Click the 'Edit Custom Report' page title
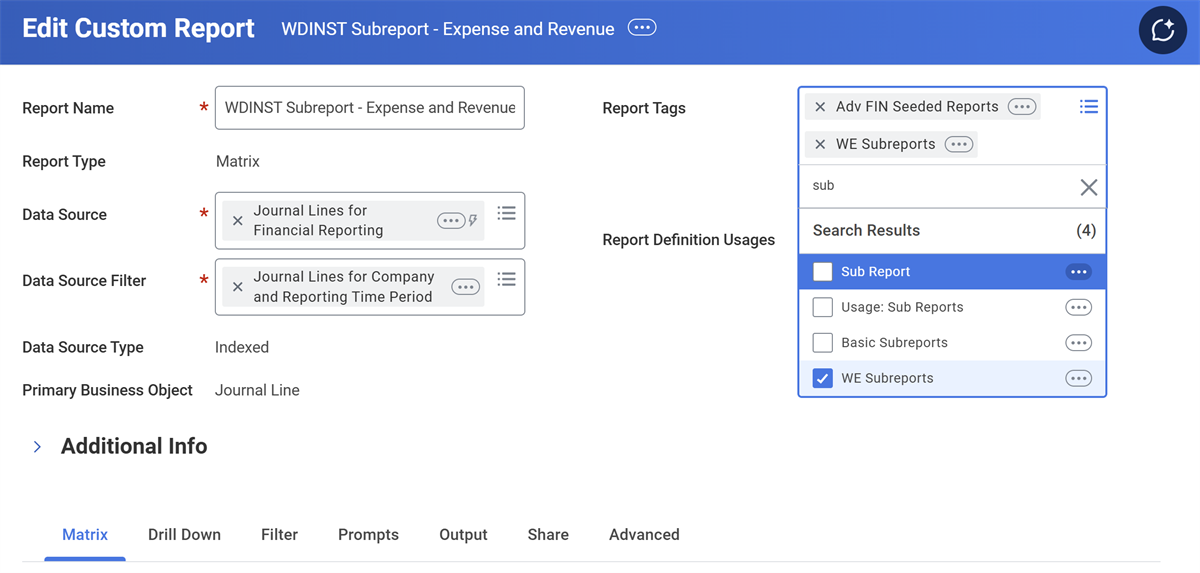Screen dimensions: 1200x573 pos(139,28)
